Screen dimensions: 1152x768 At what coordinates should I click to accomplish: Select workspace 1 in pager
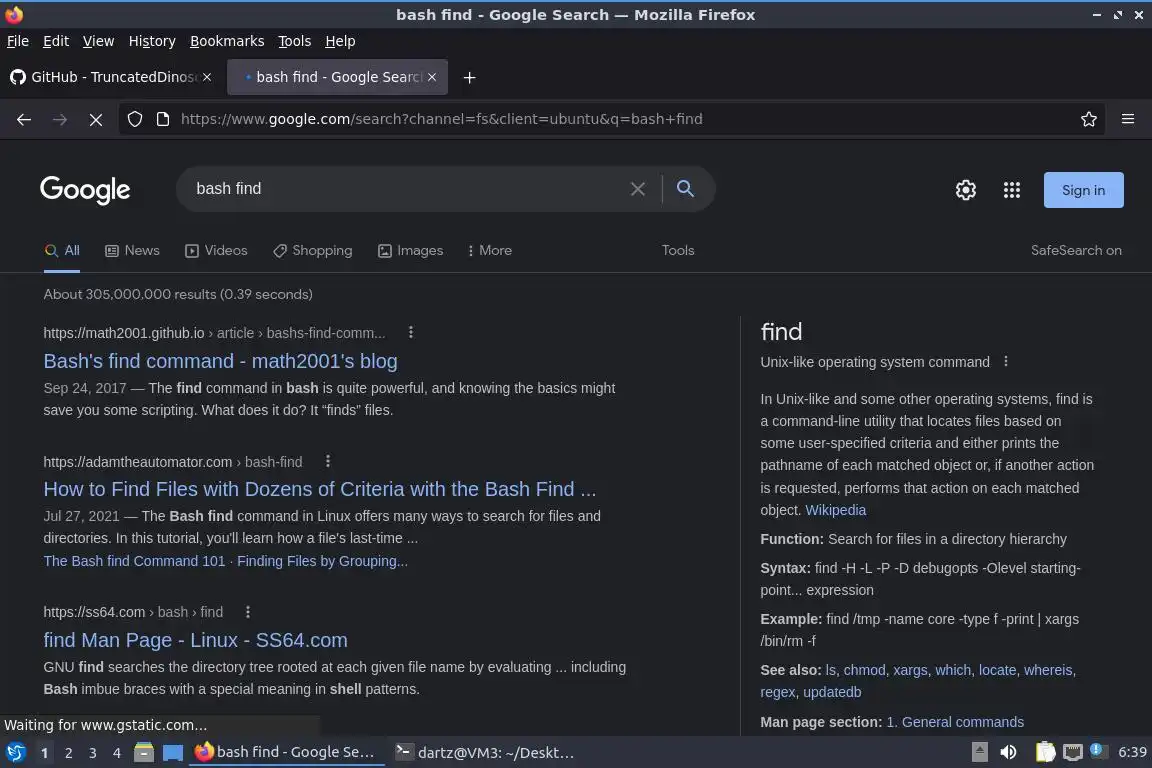point(44,753)
